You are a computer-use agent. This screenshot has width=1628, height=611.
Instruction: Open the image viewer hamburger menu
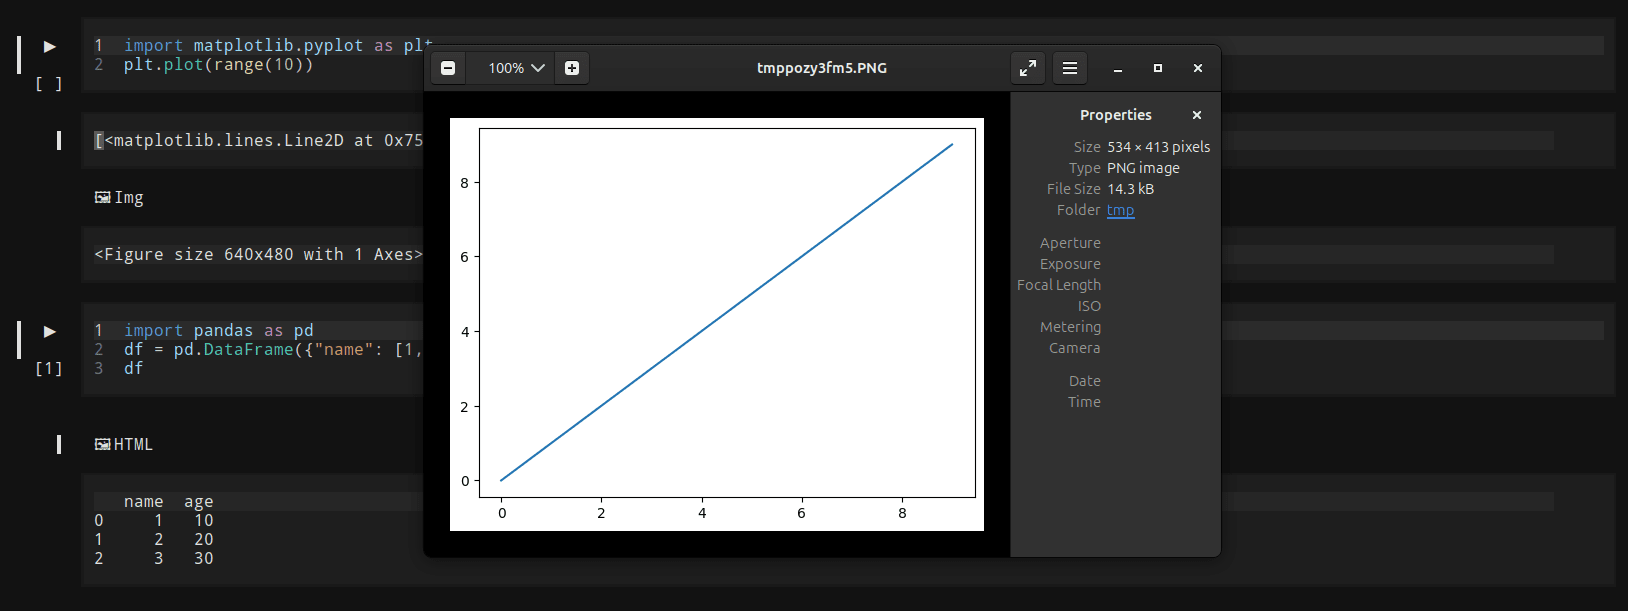coord(1070,68)
